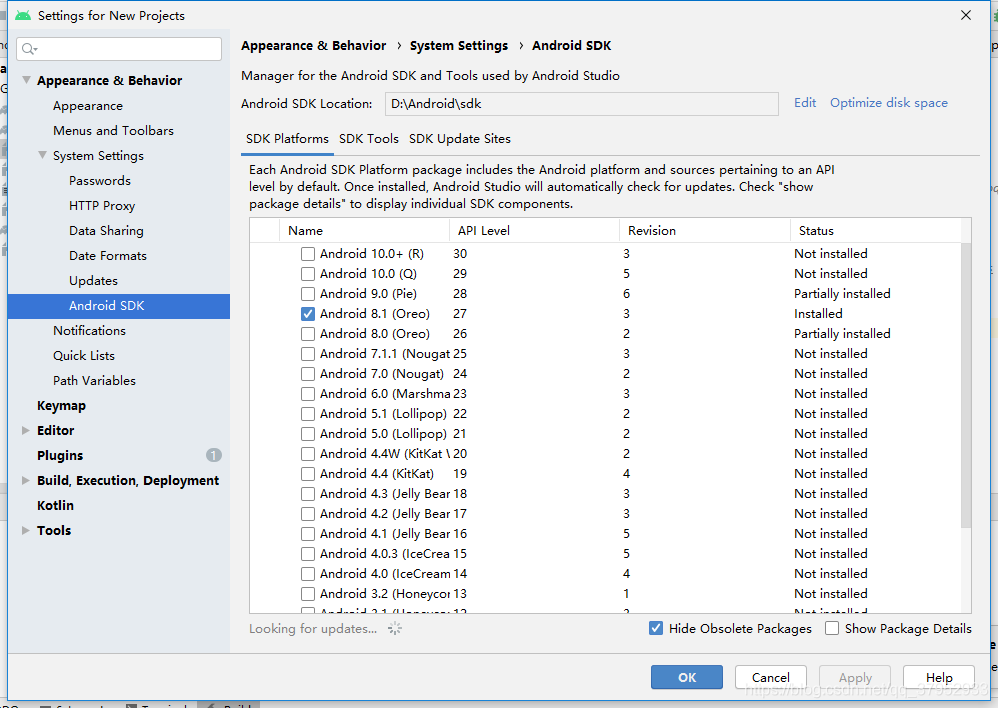Click the Plugins update count badge
998x708 pixels.
(x=213, y=455)
